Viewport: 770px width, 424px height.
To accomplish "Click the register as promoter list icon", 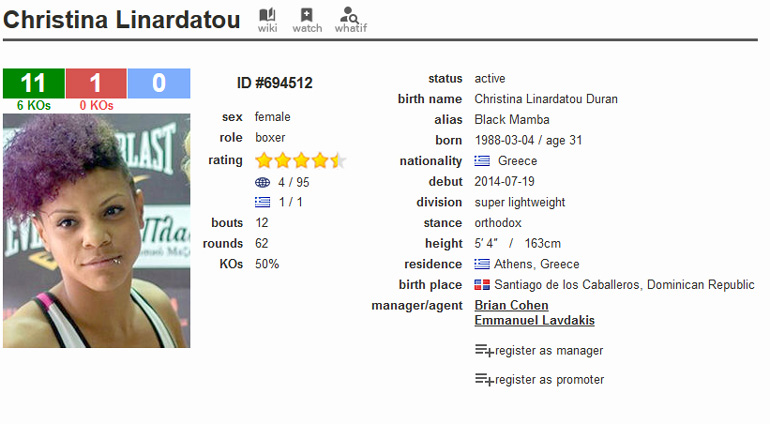I will click(x=483, y=380).
